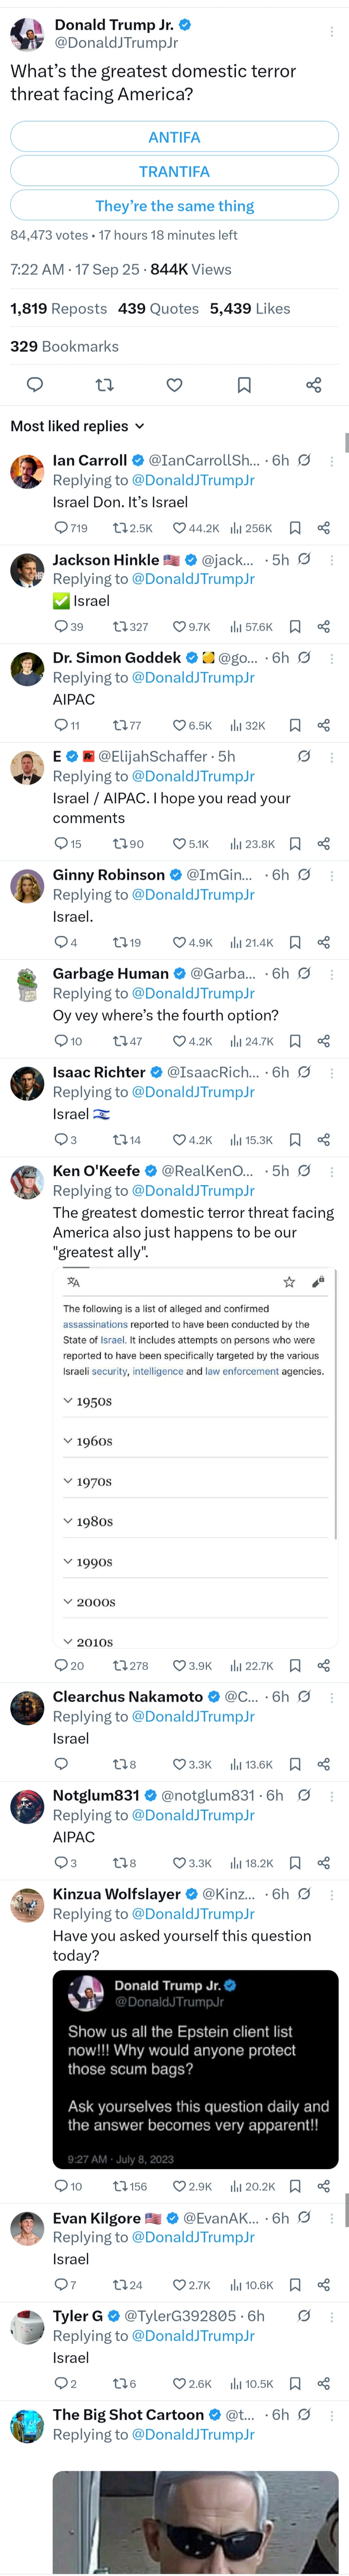Vote for TRANTIFA in the poll
The width and height of the screenshot is (349, 2576).
(x=174, y=171)
